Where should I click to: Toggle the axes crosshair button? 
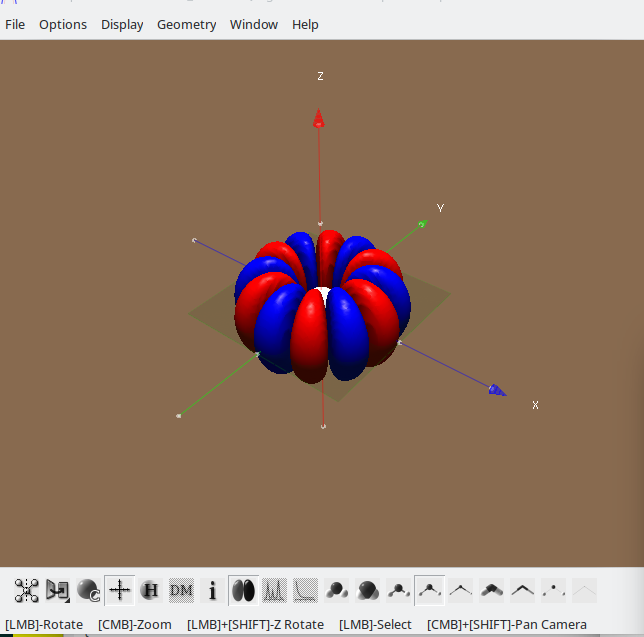point(119,590)
